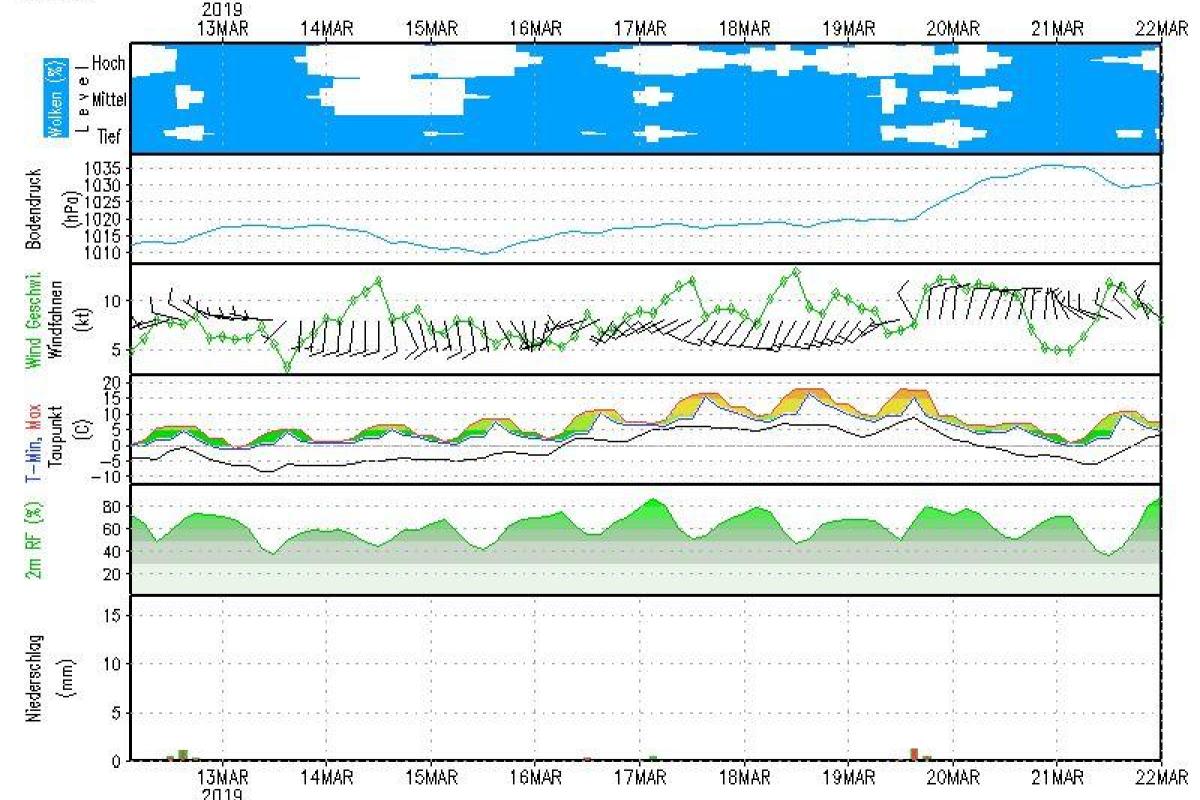This screenshot has width=1200, height=800.
Task: Select the 'Mittel' cloud level label
Action: pyautogui.click(x=109, y=99)
